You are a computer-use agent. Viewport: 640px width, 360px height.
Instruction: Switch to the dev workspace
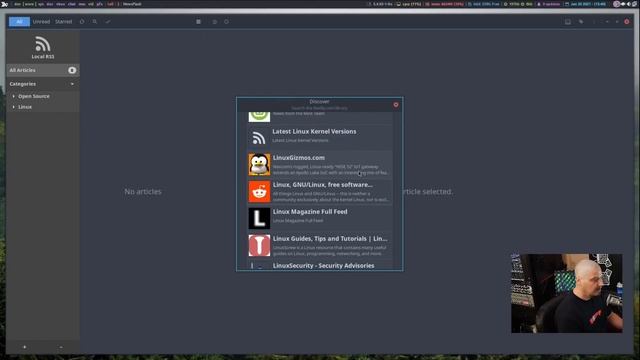click(x=18, y=4)
